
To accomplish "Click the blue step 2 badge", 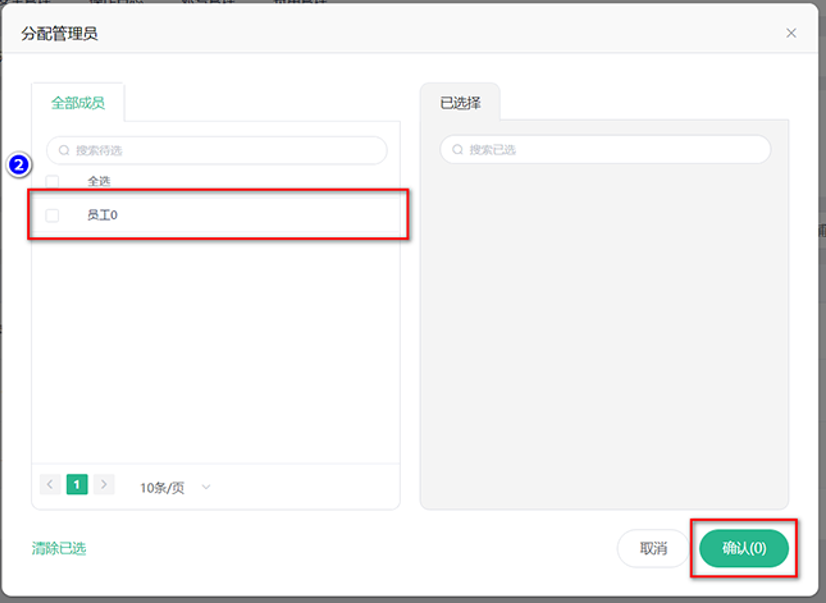I will click(20, 165).
